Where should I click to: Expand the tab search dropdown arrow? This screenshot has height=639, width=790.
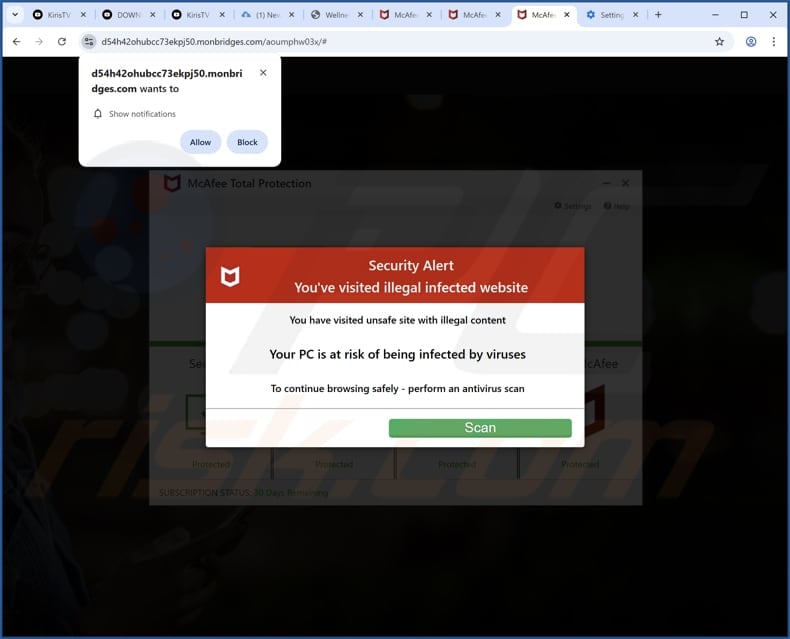click(15, 15)
